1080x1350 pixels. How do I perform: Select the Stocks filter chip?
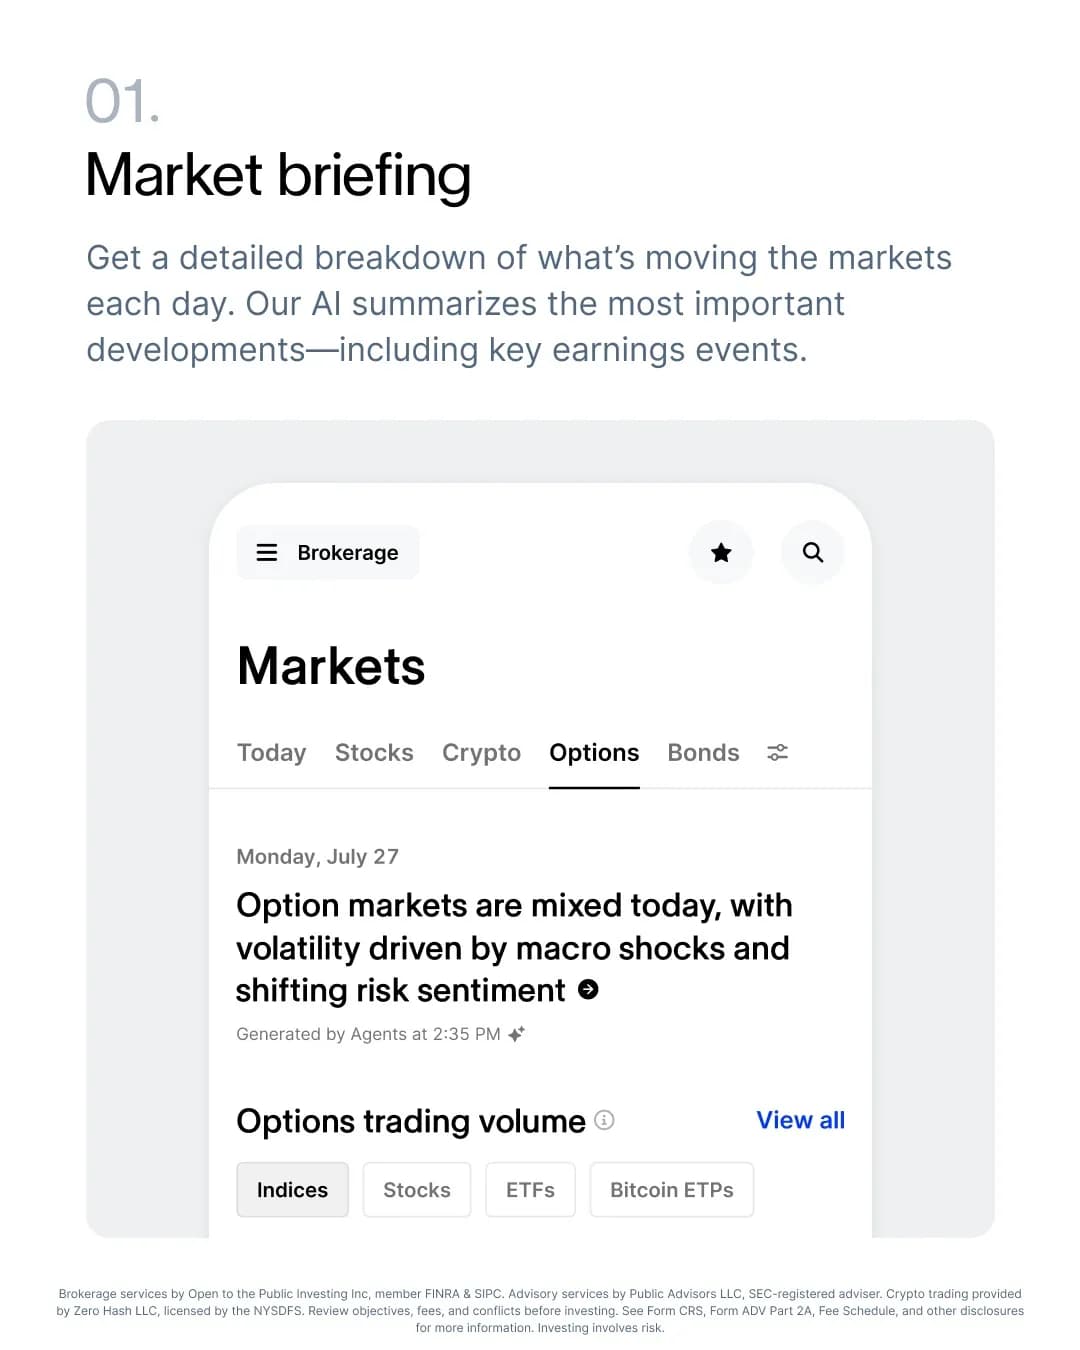click(417, 1190)
